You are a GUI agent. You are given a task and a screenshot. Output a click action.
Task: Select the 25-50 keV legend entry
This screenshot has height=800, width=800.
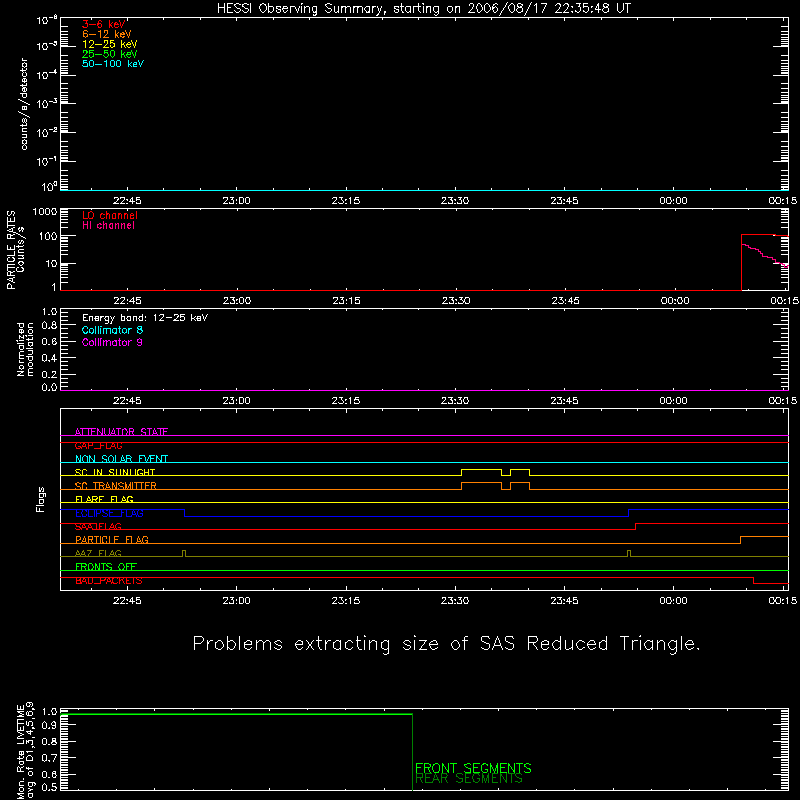click(x=110, y=54)
